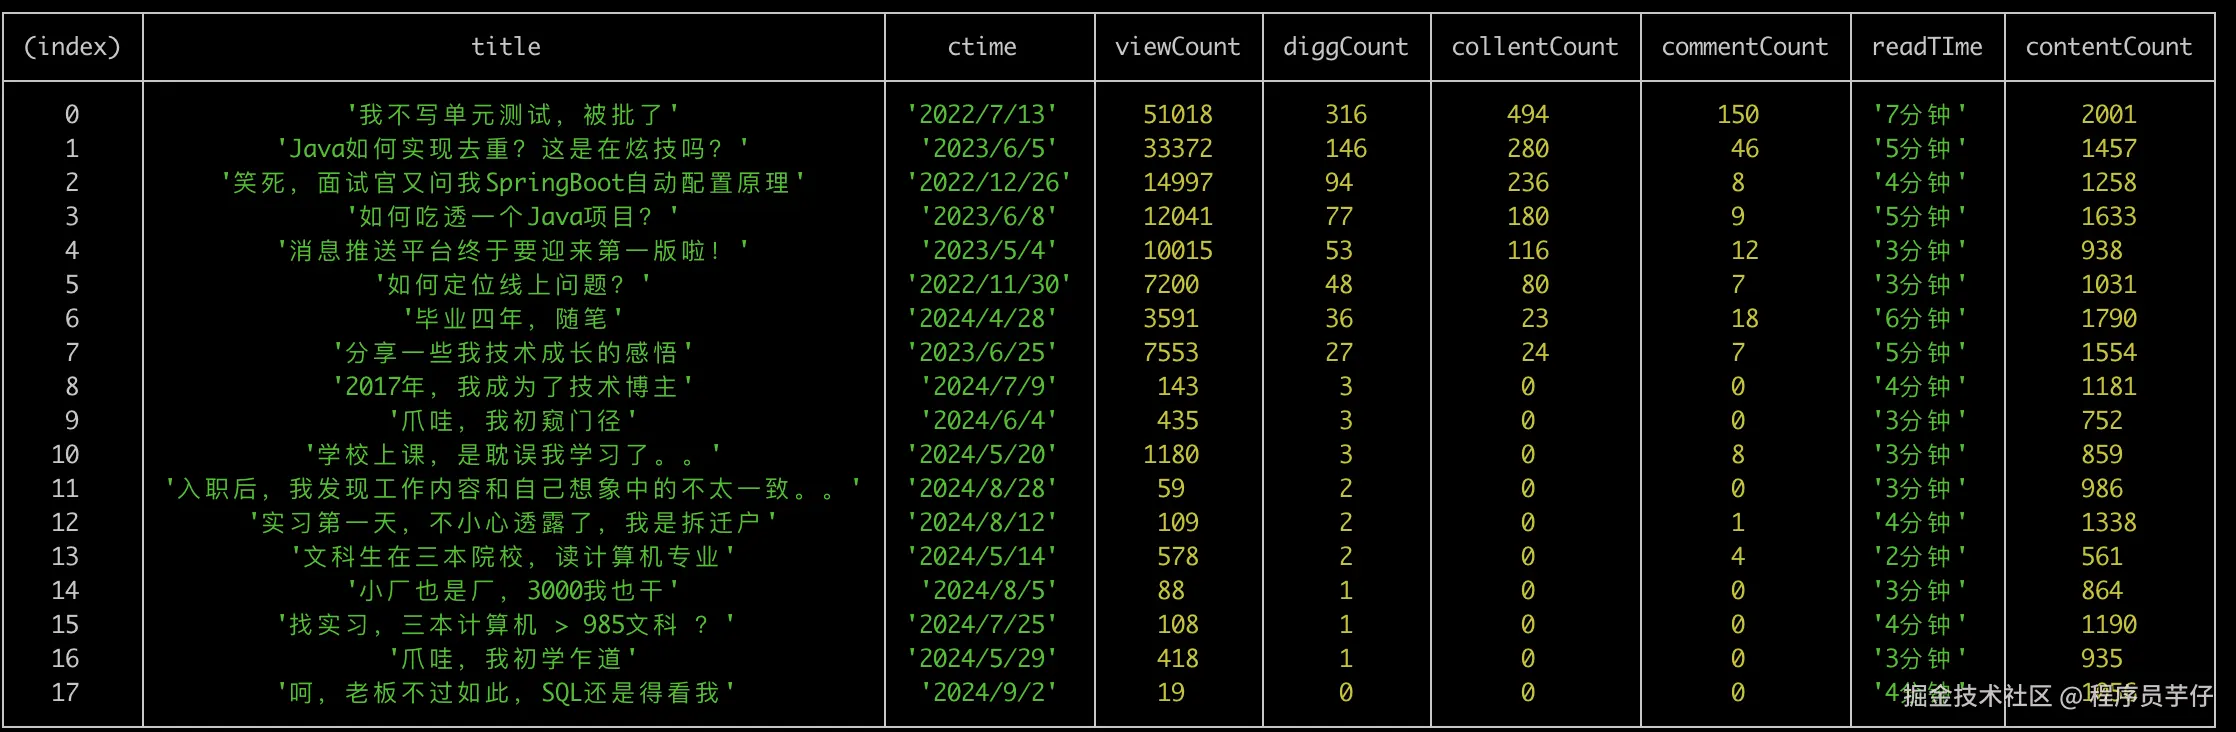Select the date '2022/12/26'
The image size is (2236, 732).
[989, 183]
